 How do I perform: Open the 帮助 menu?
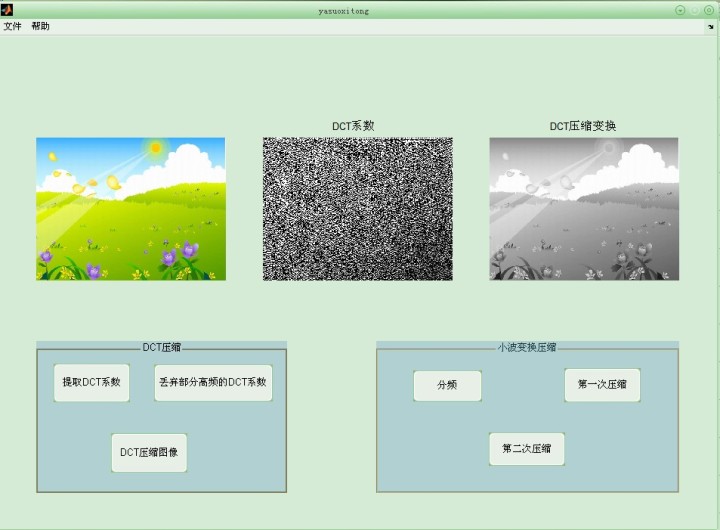pyautogui.click(x=40, y=26)
